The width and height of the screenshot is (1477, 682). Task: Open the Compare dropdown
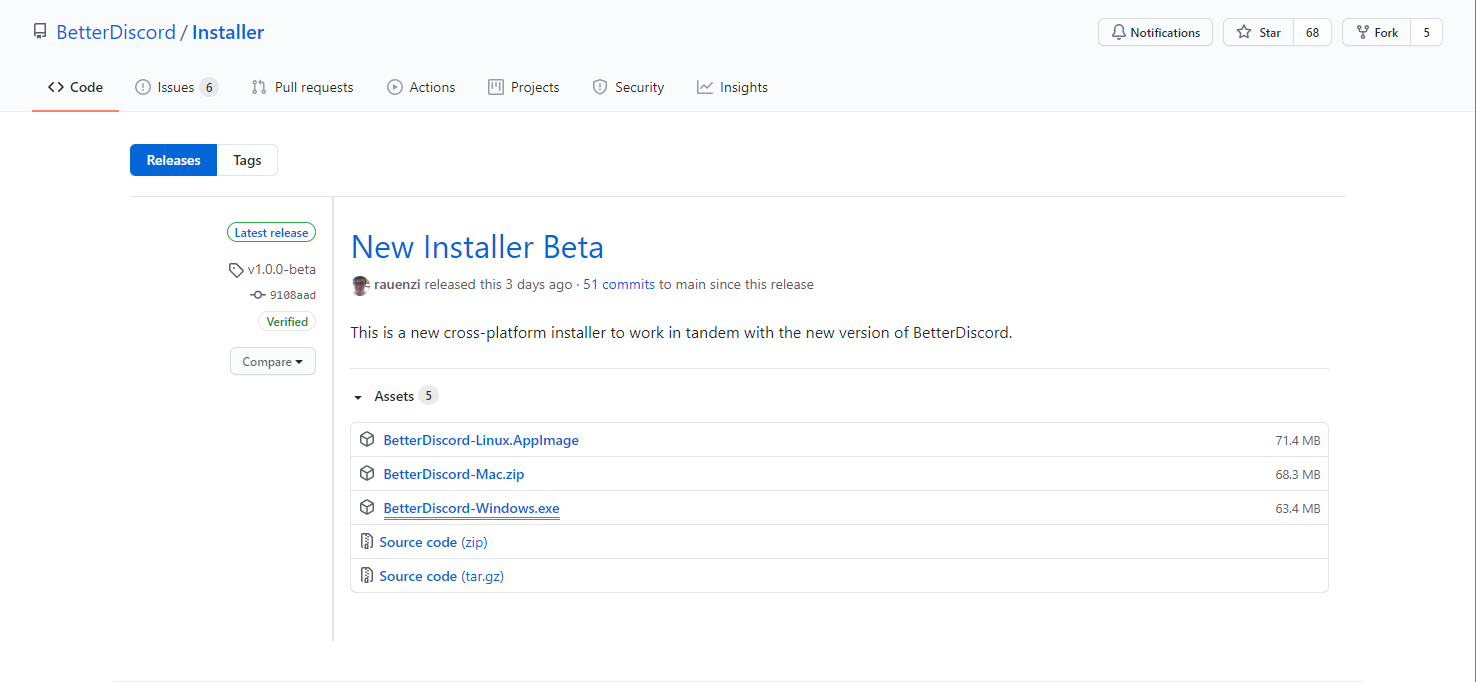point(273,361)
